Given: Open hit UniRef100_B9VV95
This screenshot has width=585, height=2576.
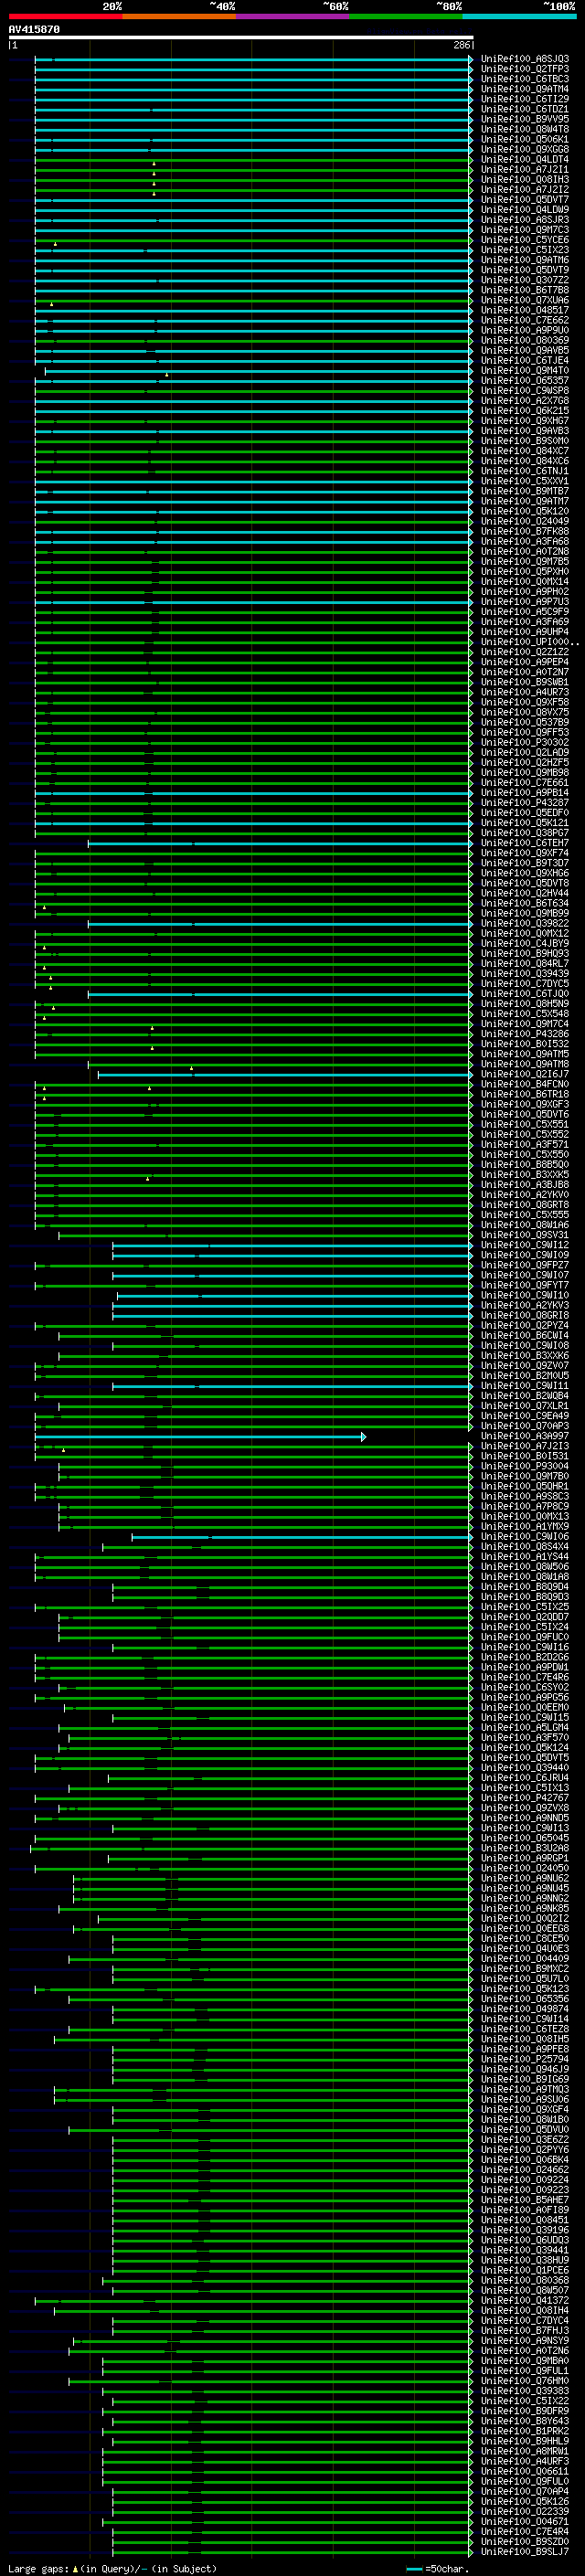Looking at the screenshot, I should pos(525,120).
